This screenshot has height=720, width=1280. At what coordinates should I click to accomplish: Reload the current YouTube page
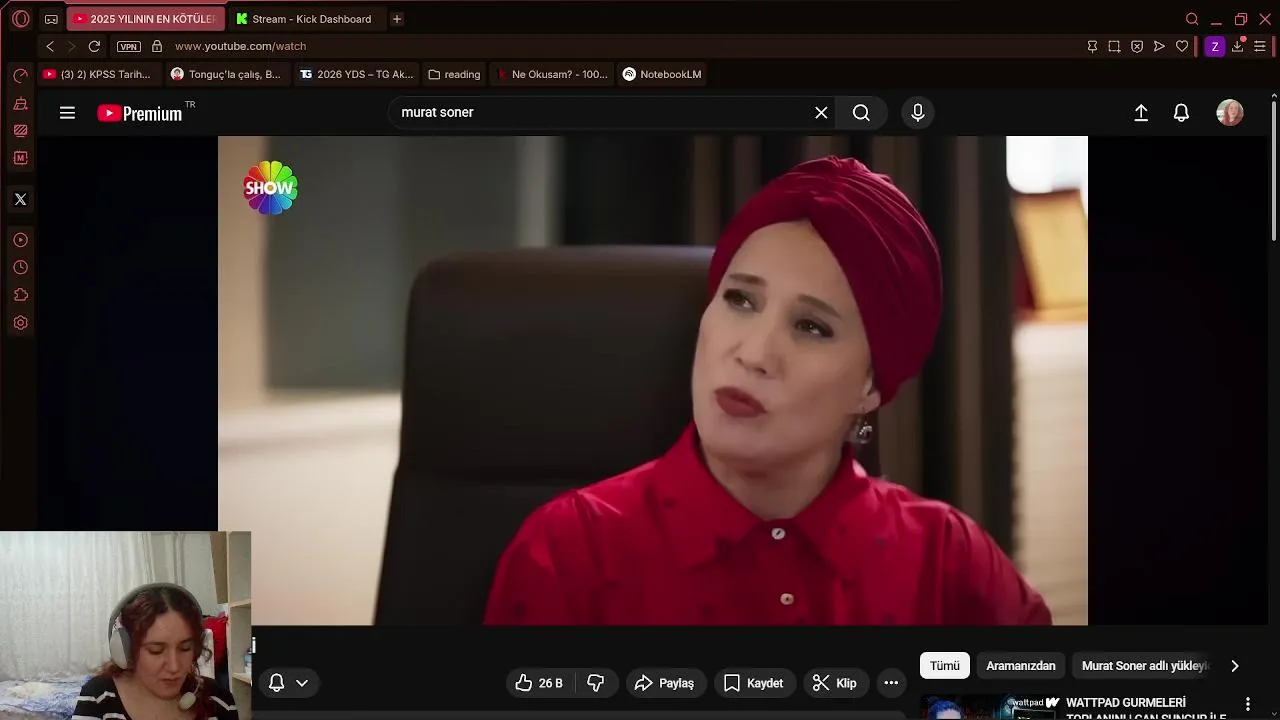tap(94, 46)
